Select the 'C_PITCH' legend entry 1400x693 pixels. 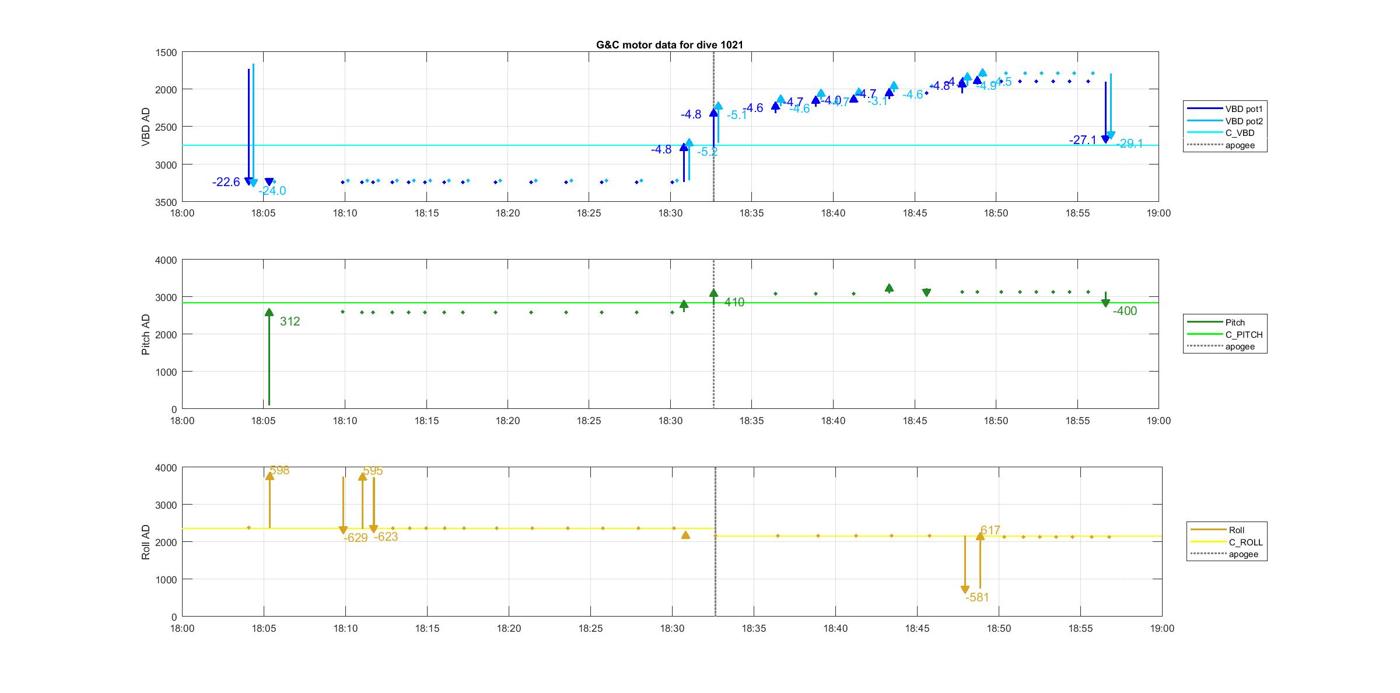(1224, 334)
